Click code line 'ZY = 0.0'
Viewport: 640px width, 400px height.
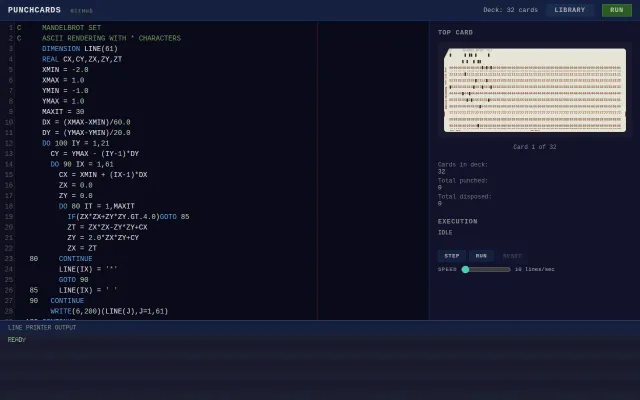[76, 196]
